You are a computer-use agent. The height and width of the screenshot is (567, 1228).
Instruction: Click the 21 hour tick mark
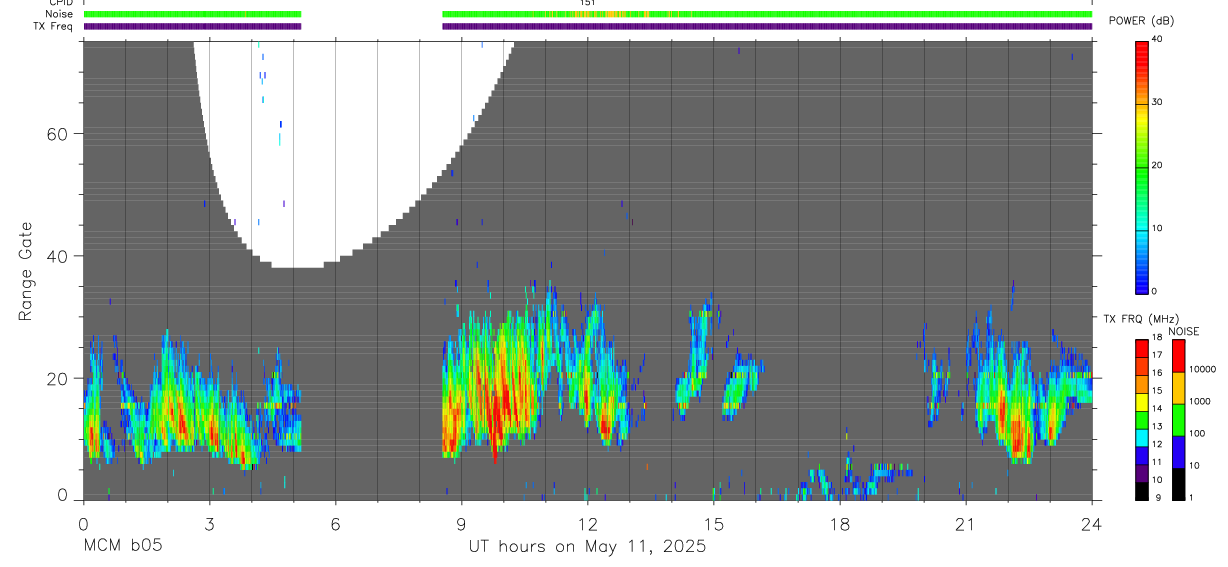[x=966, y=522]
